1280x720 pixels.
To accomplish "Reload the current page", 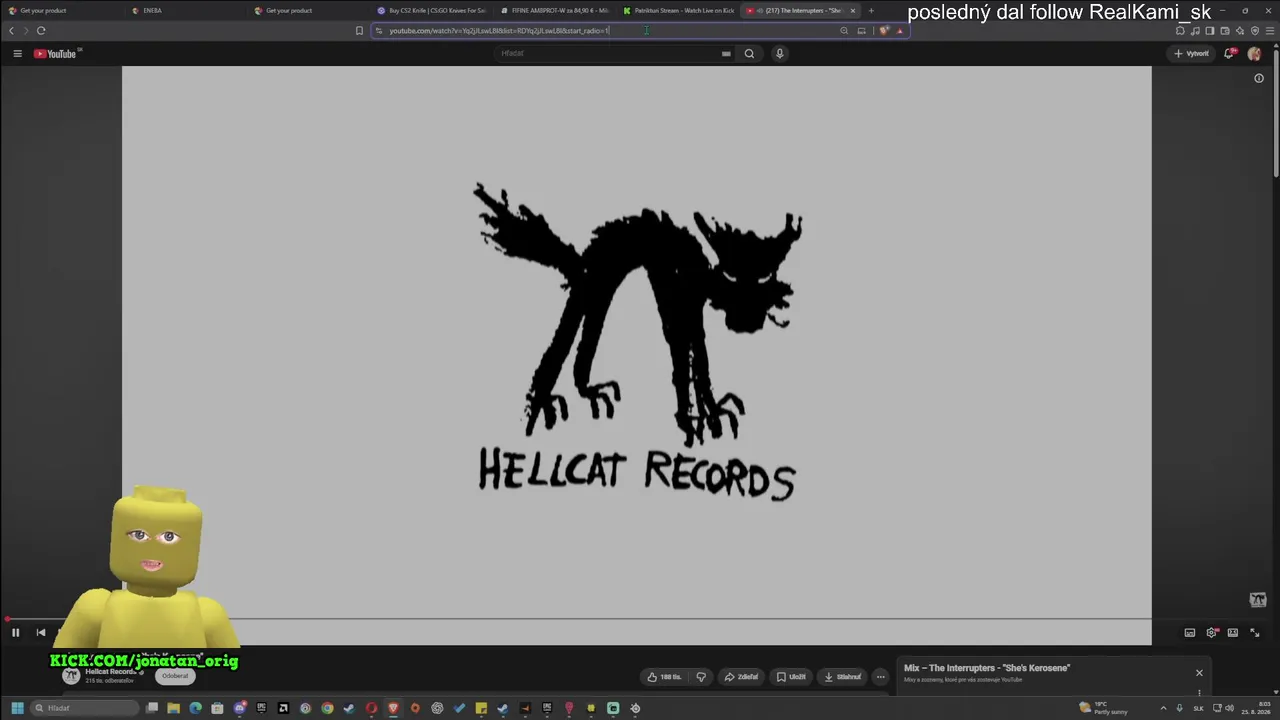I will coord(41,31).
